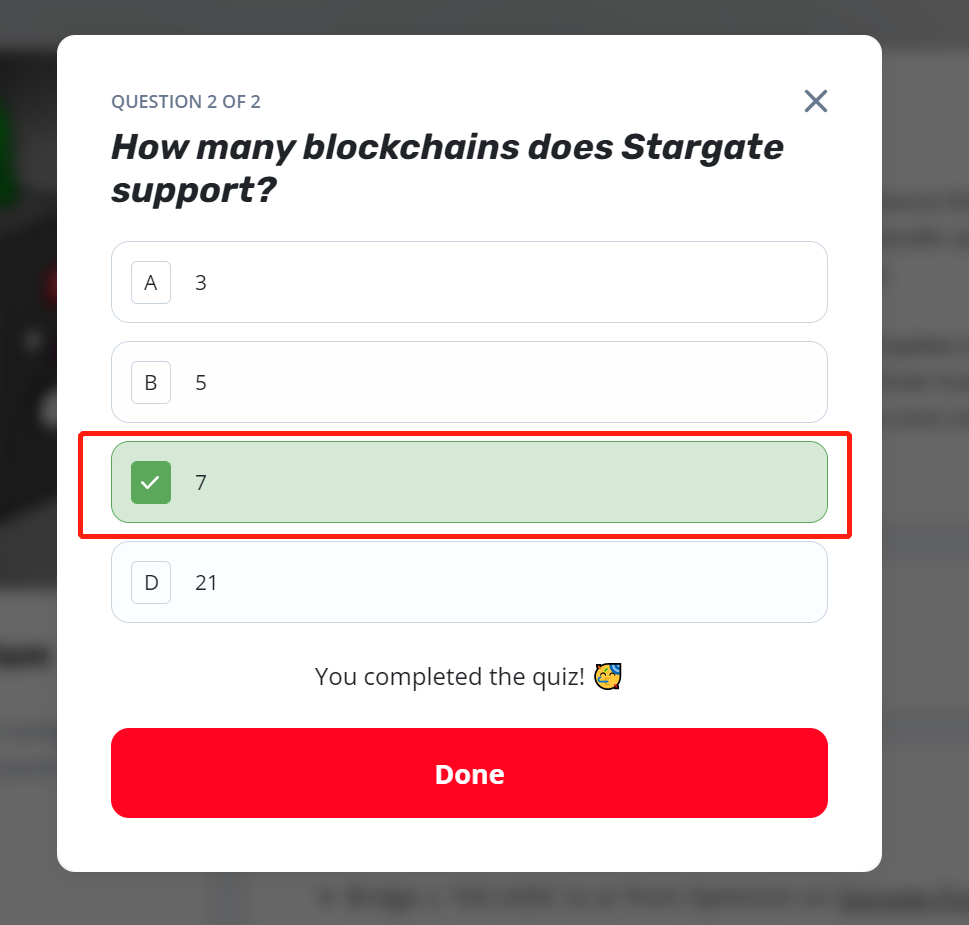Close the quiz dialog with the X icon

tap(816, 101)
